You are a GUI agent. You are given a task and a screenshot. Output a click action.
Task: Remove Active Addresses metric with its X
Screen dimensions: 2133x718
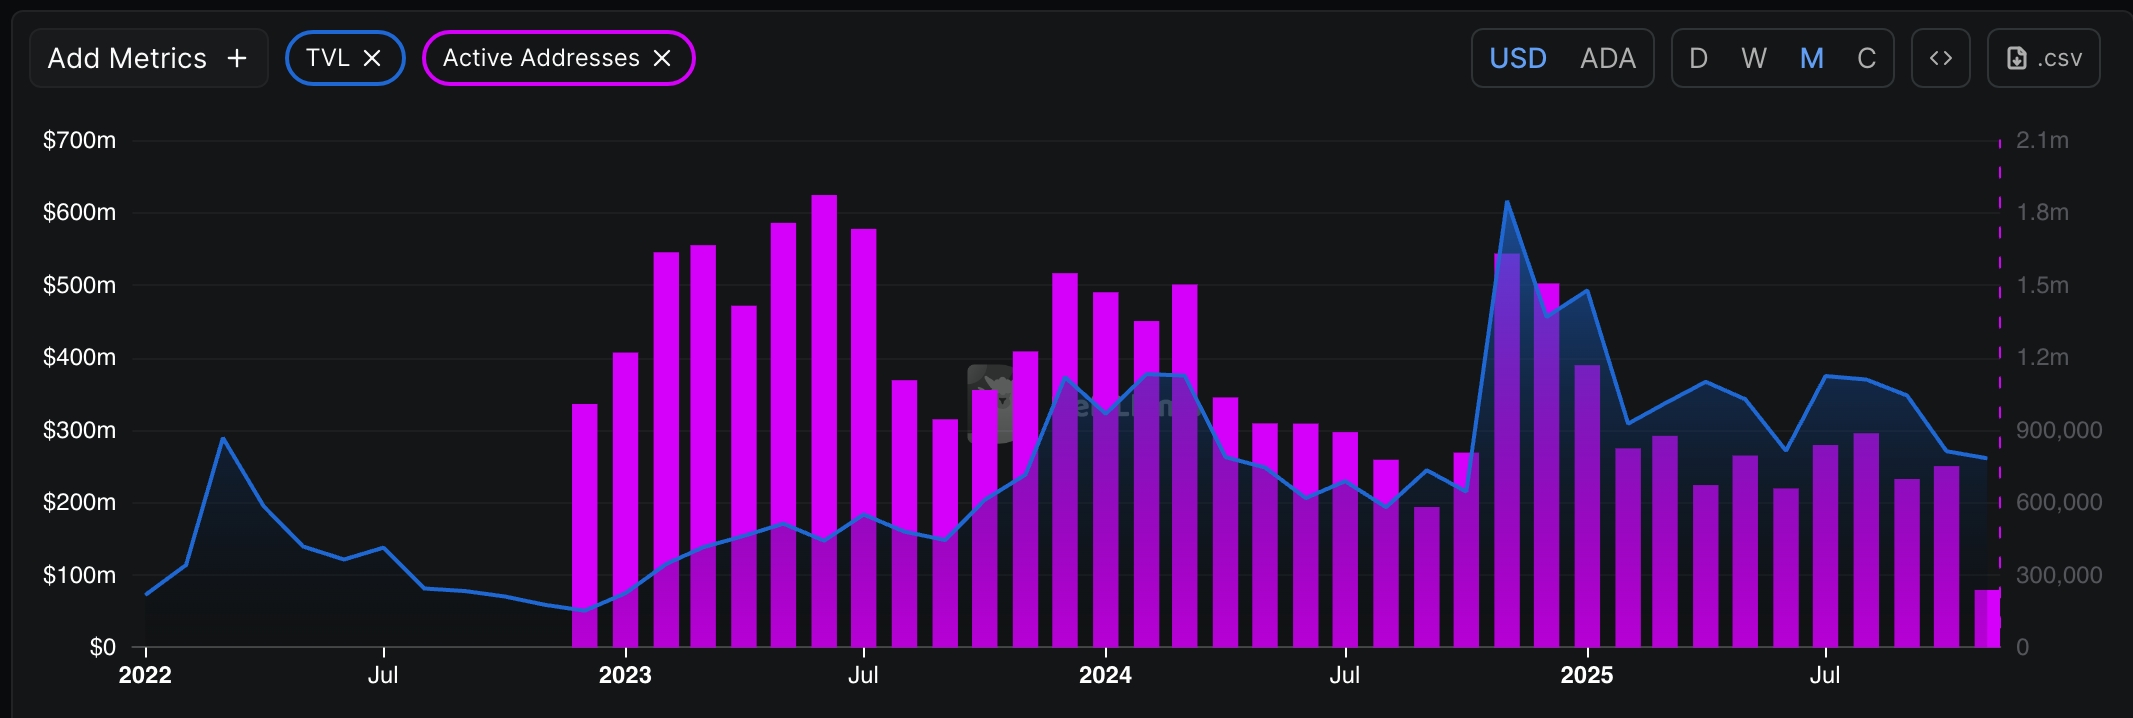click(662, 58)
